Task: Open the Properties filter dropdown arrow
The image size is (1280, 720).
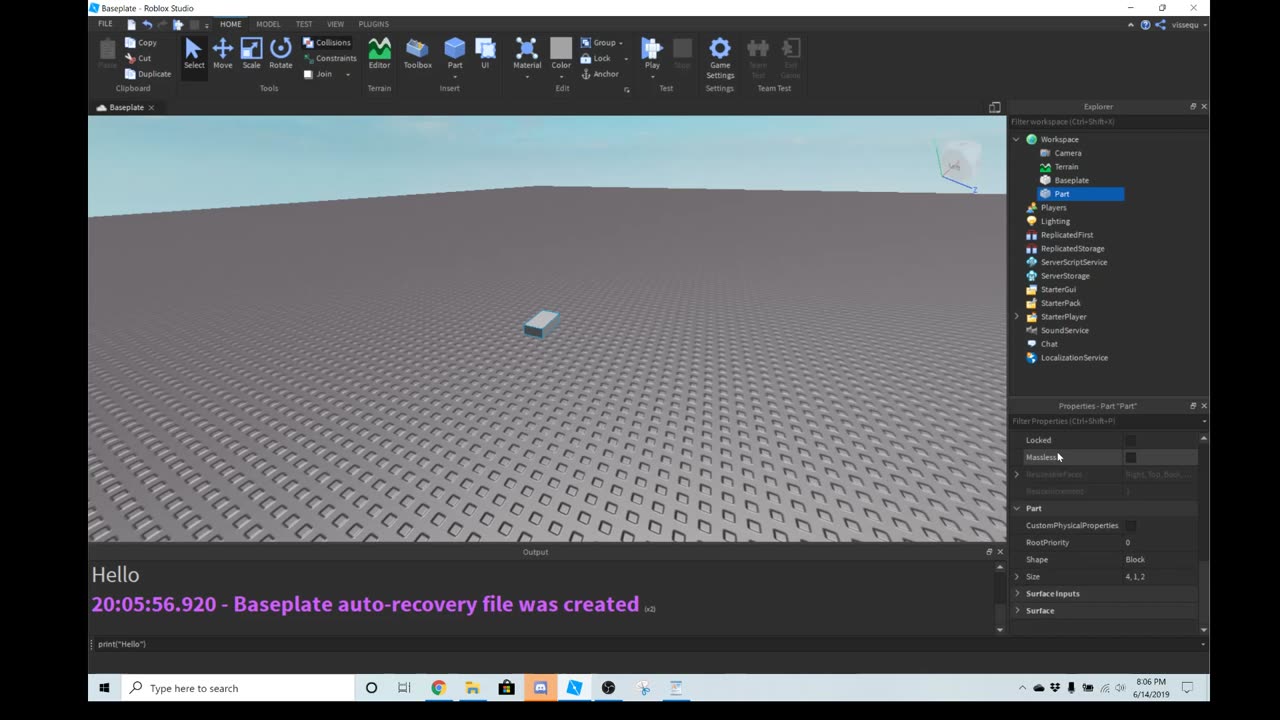Action: [1203, 421]
